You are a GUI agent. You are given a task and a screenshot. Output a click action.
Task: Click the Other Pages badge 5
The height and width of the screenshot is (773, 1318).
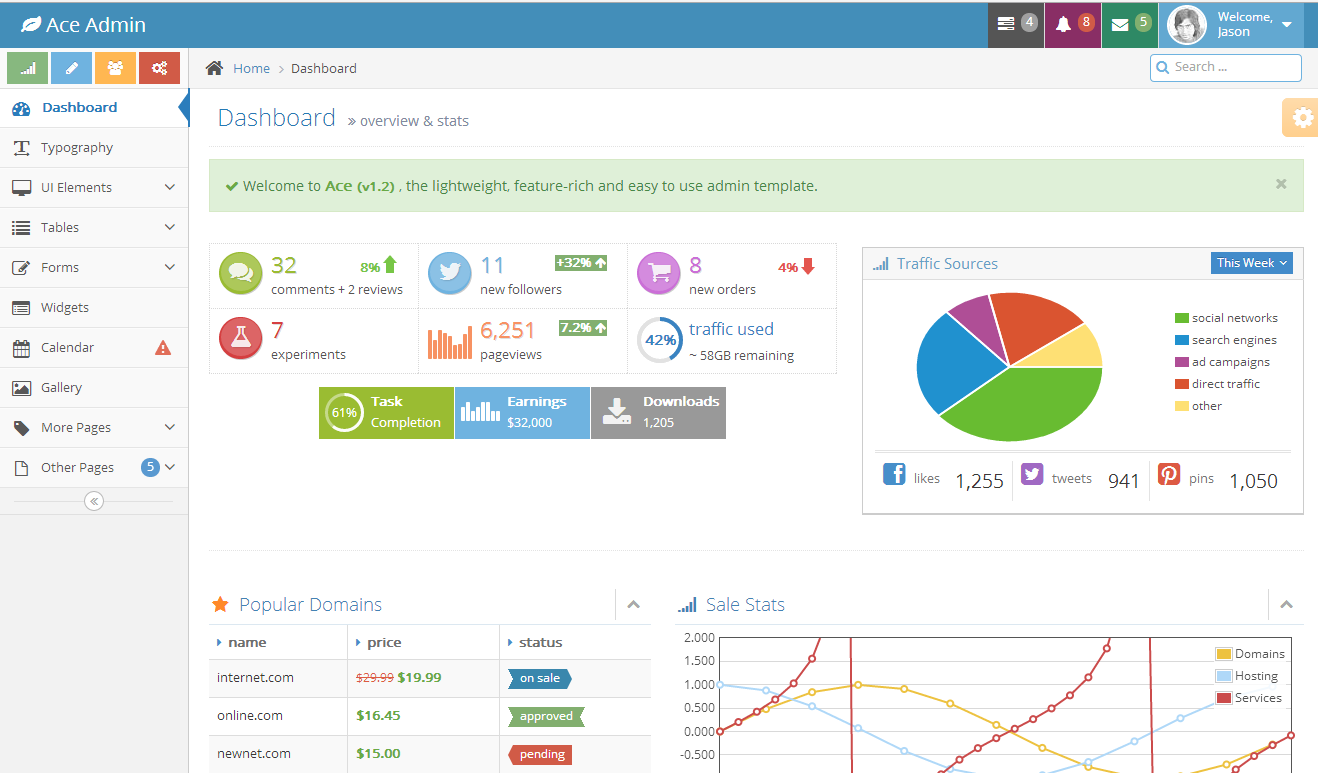150,467
